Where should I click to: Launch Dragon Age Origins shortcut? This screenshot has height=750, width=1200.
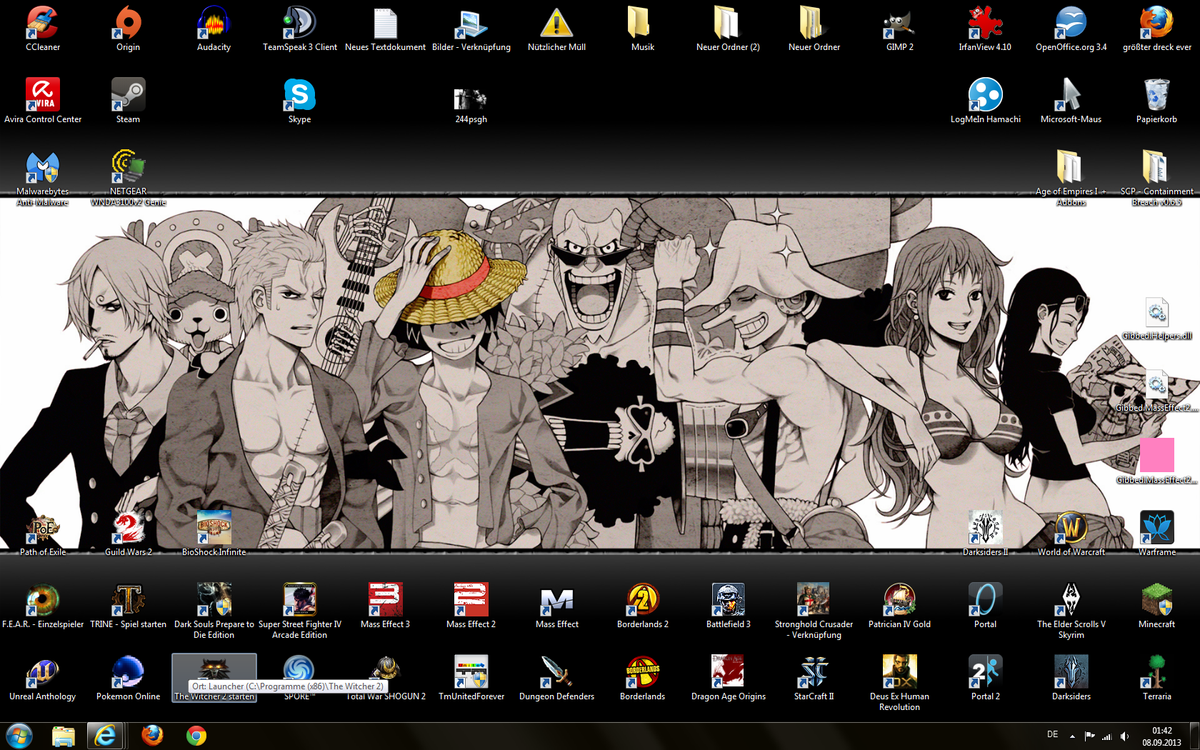point(728,671)
